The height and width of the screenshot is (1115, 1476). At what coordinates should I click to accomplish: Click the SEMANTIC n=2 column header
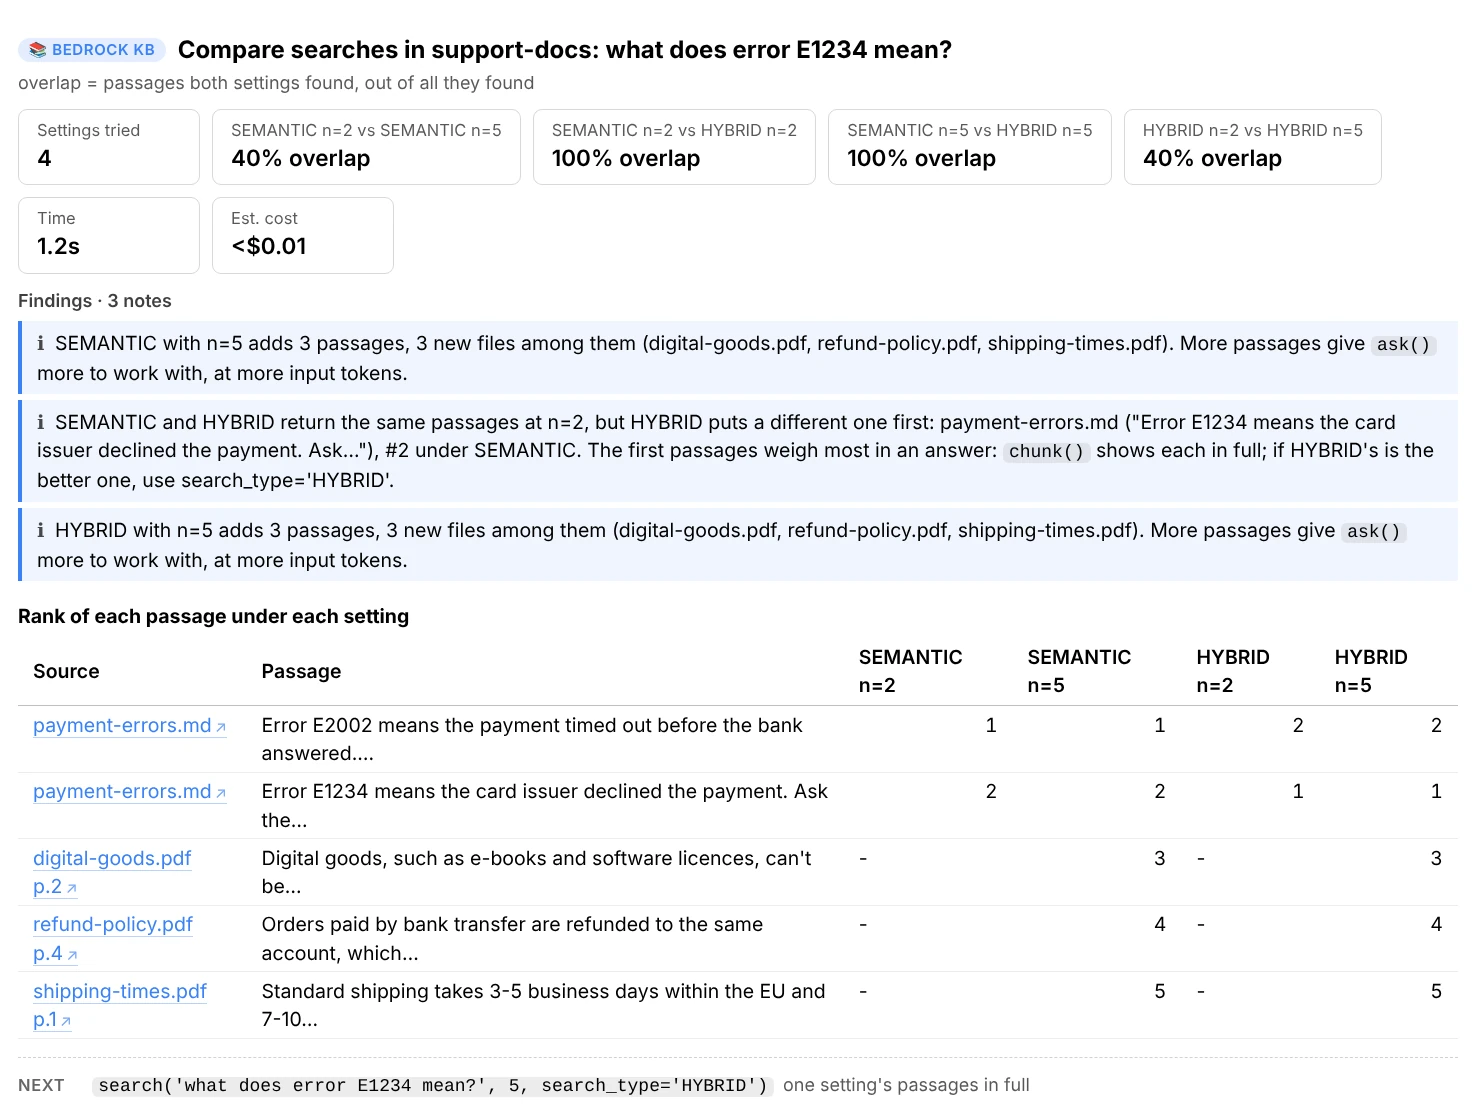coord(910,671)
